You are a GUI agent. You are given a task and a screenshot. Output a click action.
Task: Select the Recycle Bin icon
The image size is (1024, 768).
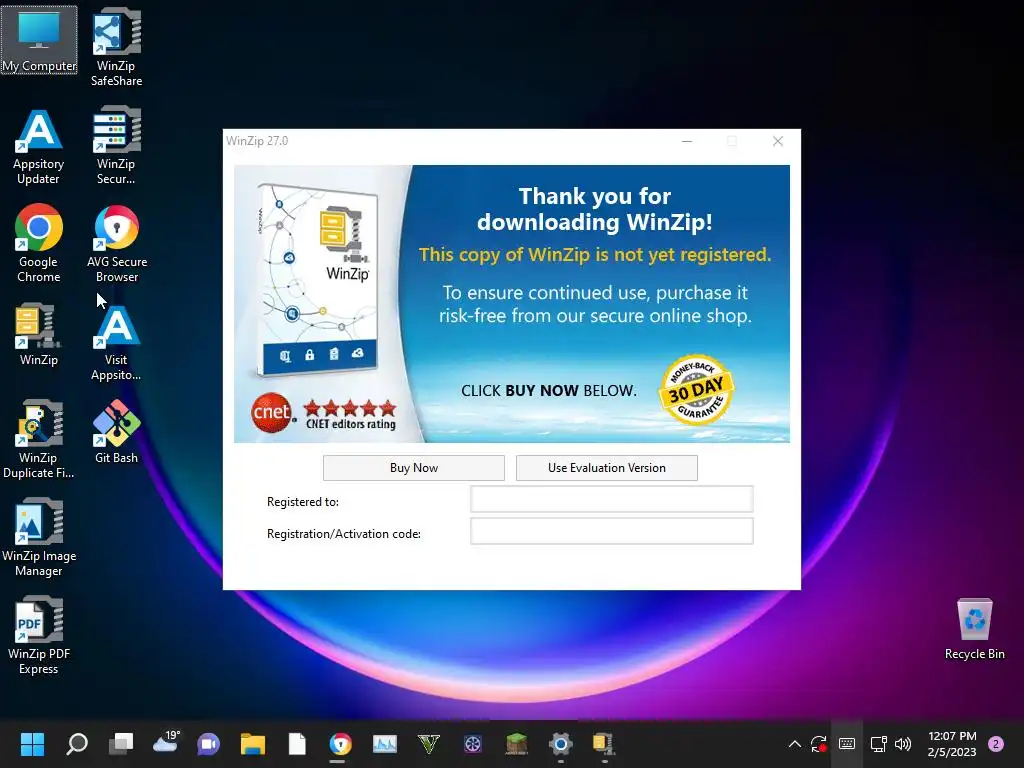[x=974, y=629]
